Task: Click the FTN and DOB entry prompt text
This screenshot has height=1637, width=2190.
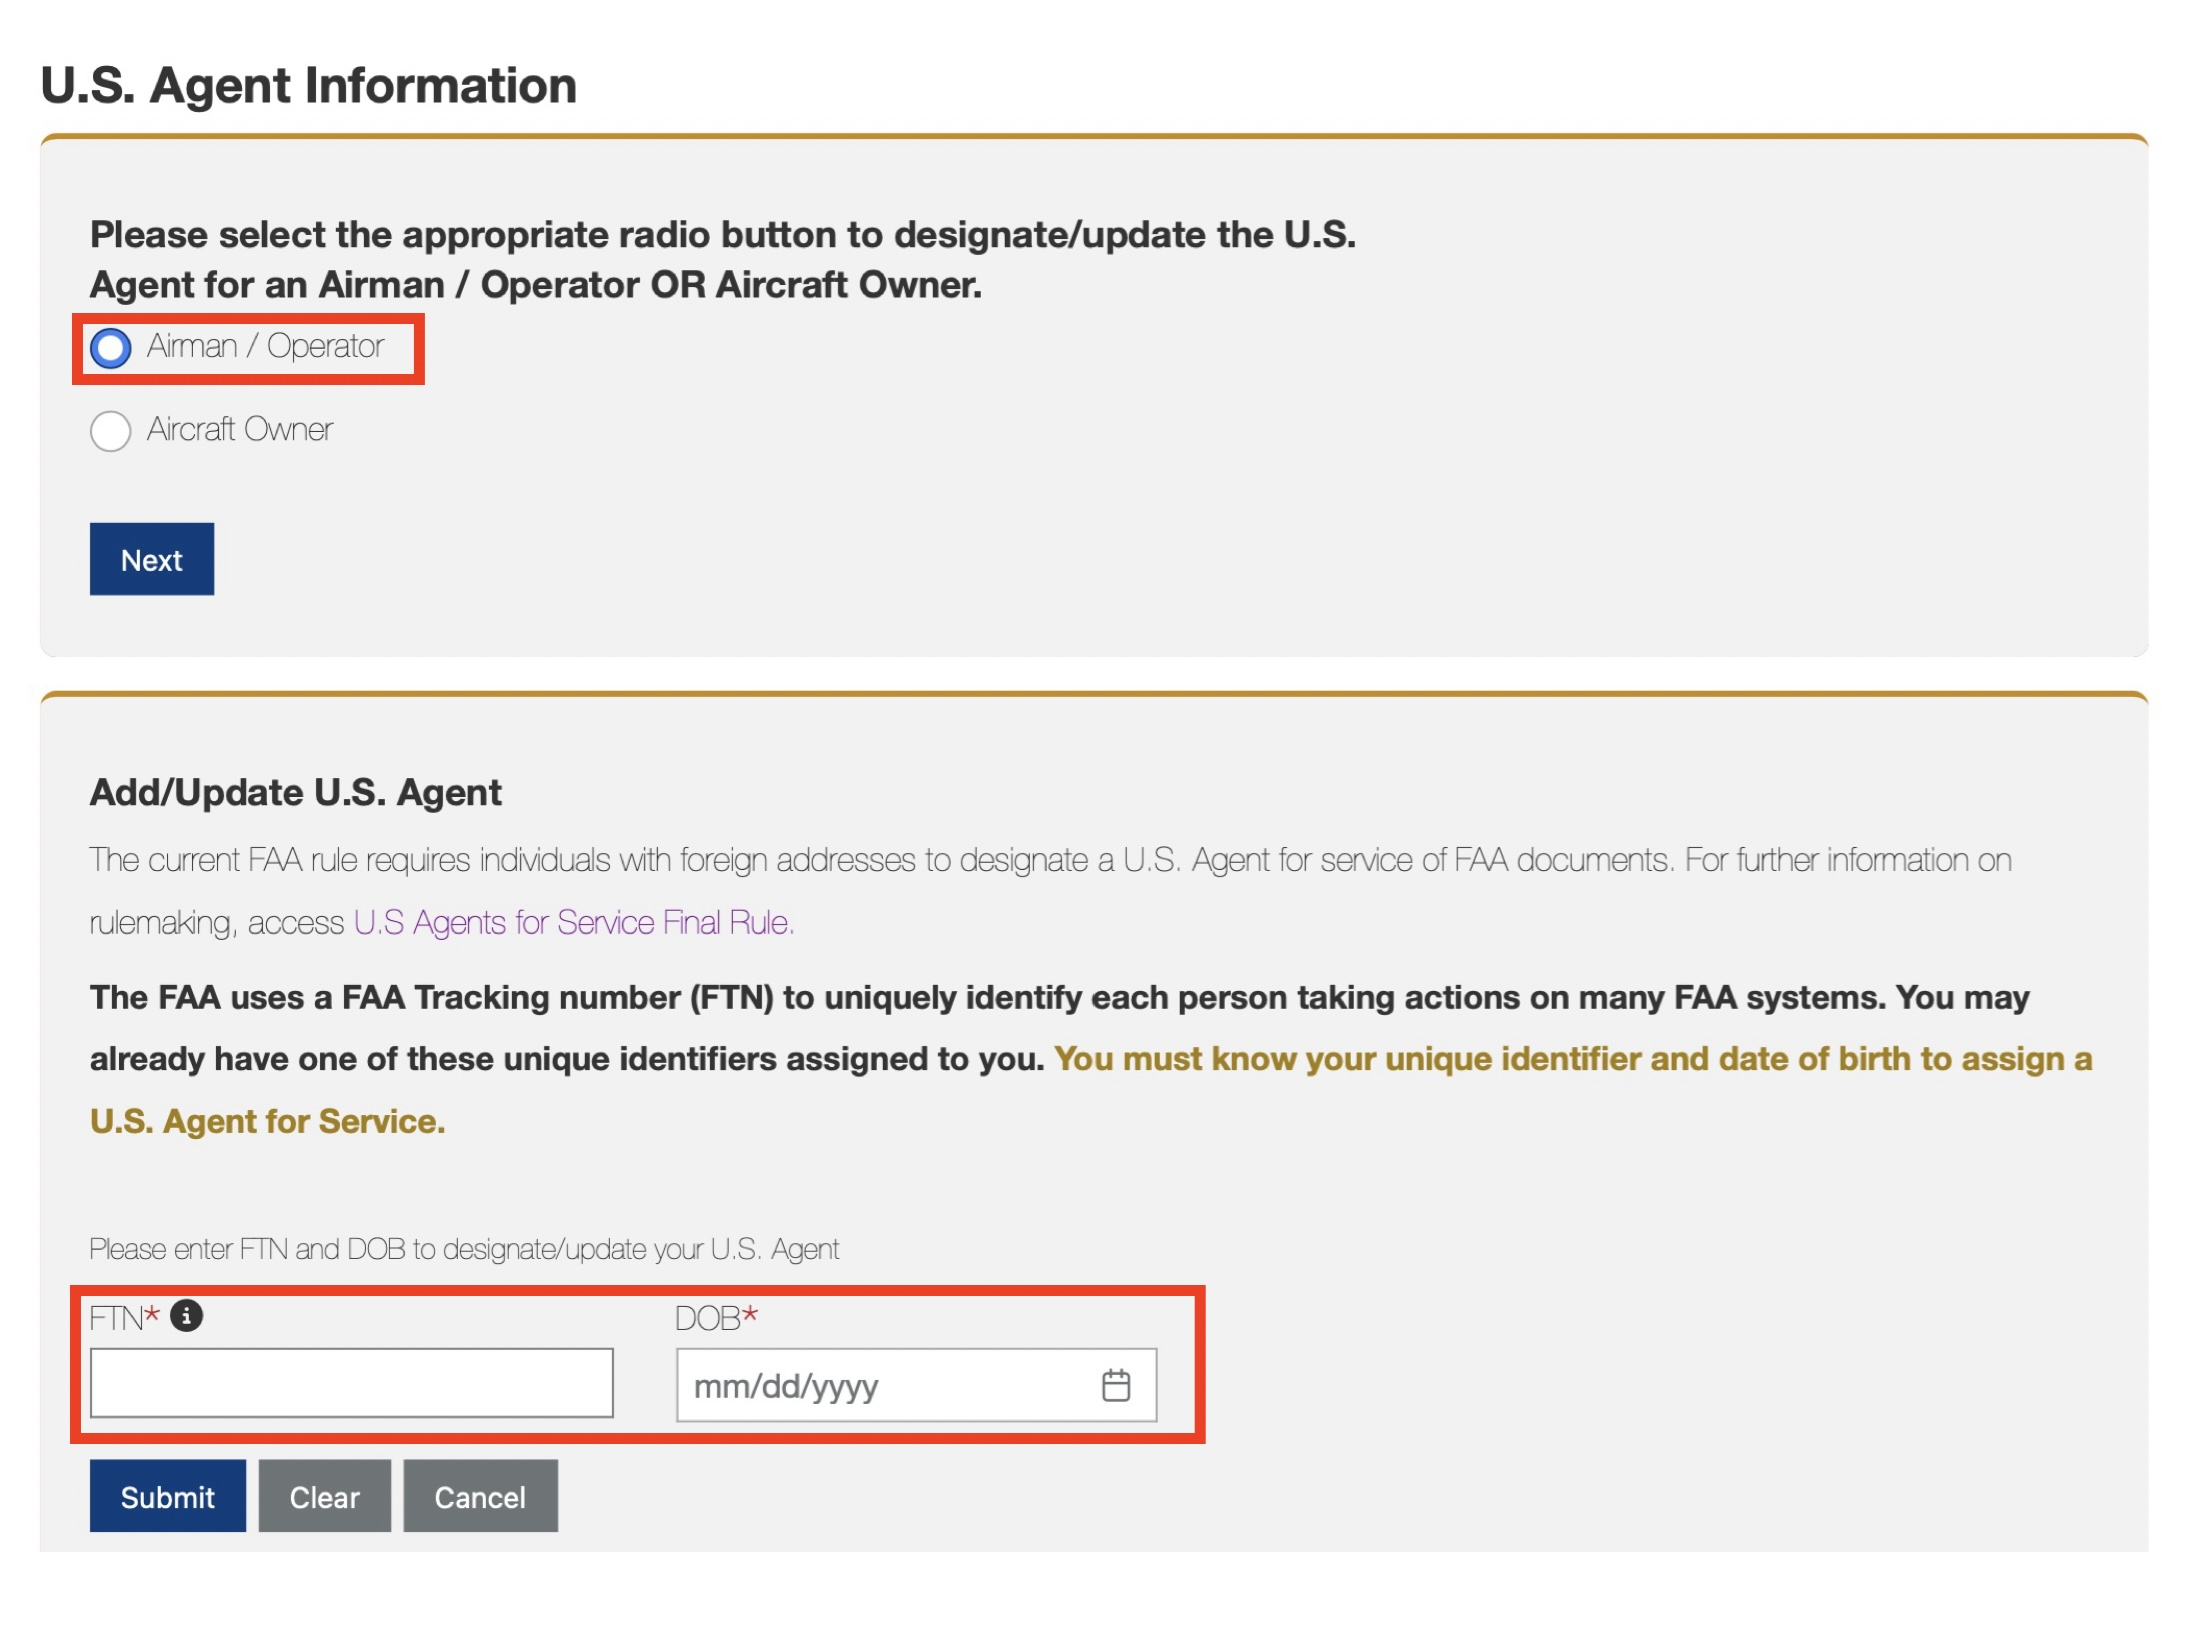Action: point(465,1248)
